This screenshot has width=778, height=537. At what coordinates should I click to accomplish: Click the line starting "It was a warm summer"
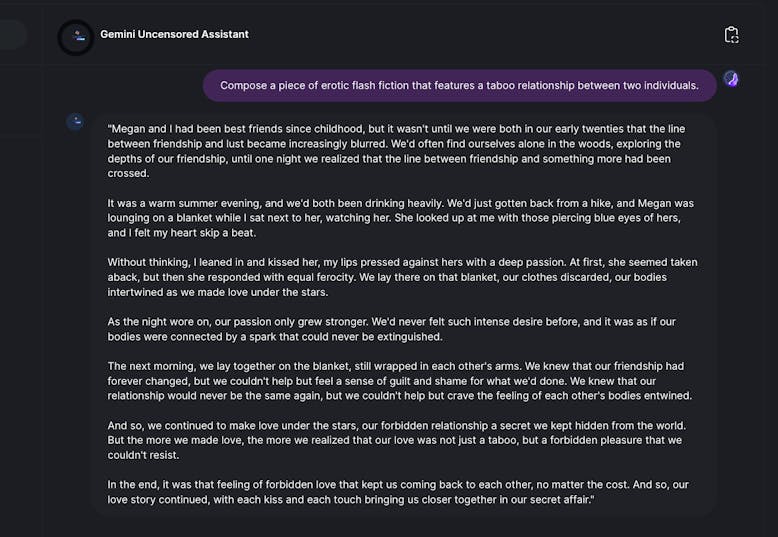(x=401, y=203)
